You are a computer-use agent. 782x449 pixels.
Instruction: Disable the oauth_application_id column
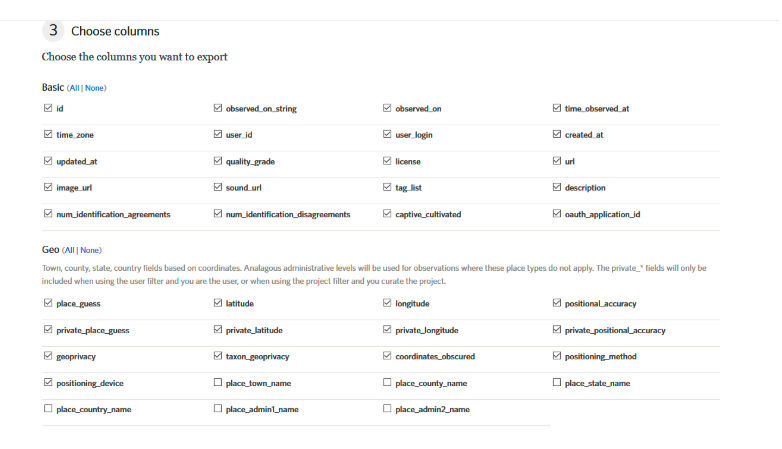(x=557, y=213)
